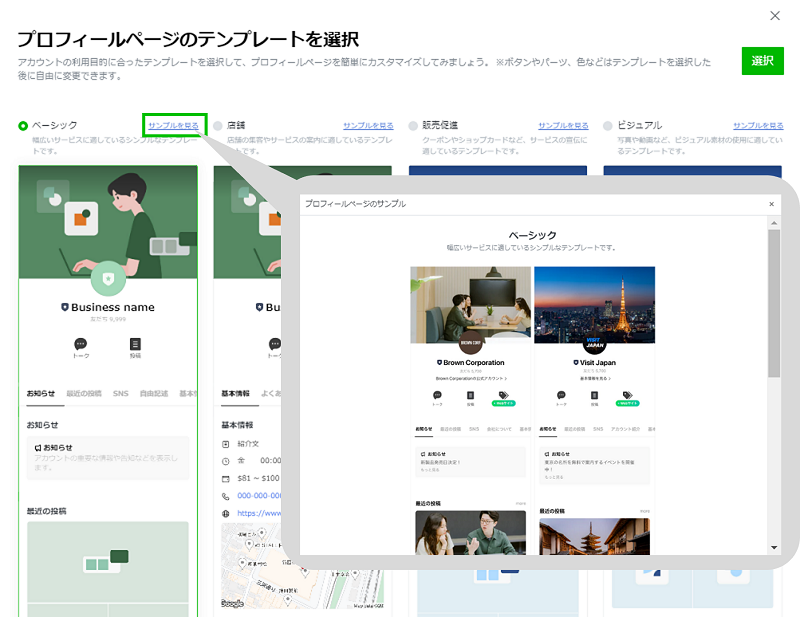Click the トーク chat icon under Business name
The image size is (800, 617).
[81, 344]
